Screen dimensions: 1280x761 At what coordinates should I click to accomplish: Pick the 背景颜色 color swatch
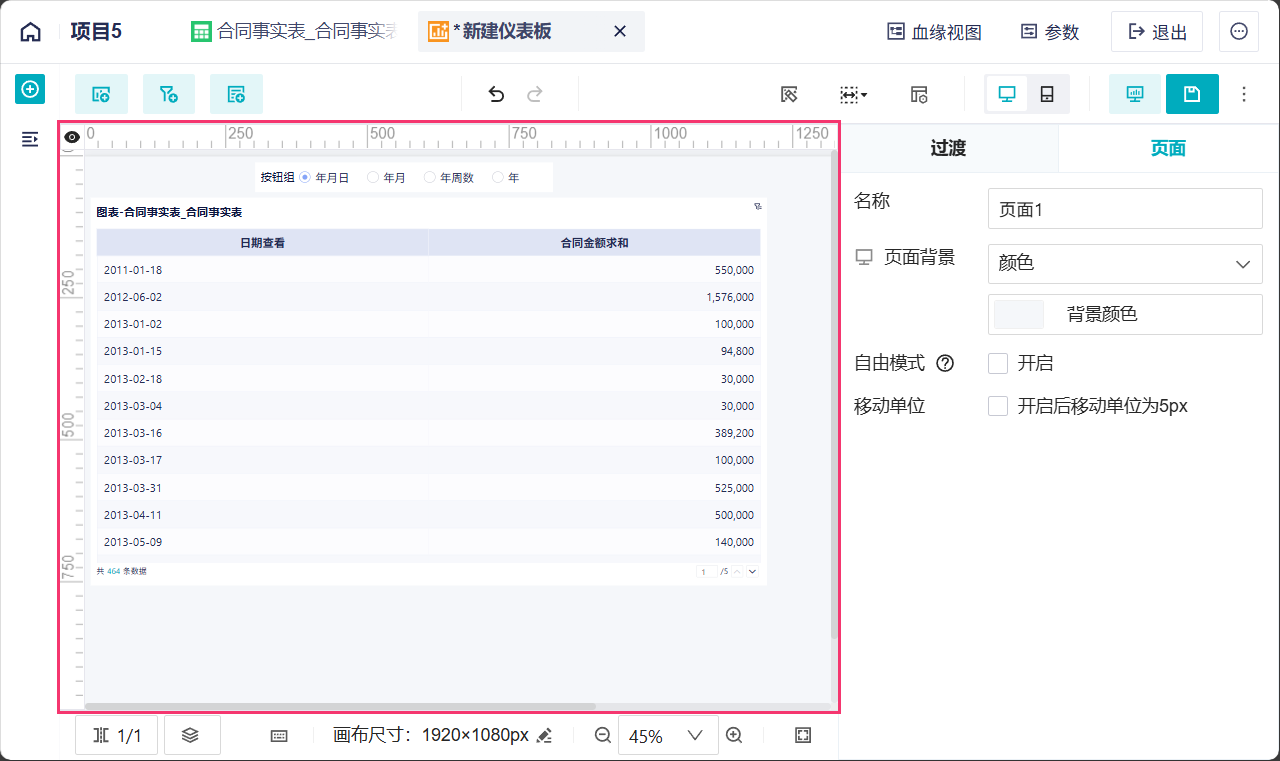(1018, 314)
